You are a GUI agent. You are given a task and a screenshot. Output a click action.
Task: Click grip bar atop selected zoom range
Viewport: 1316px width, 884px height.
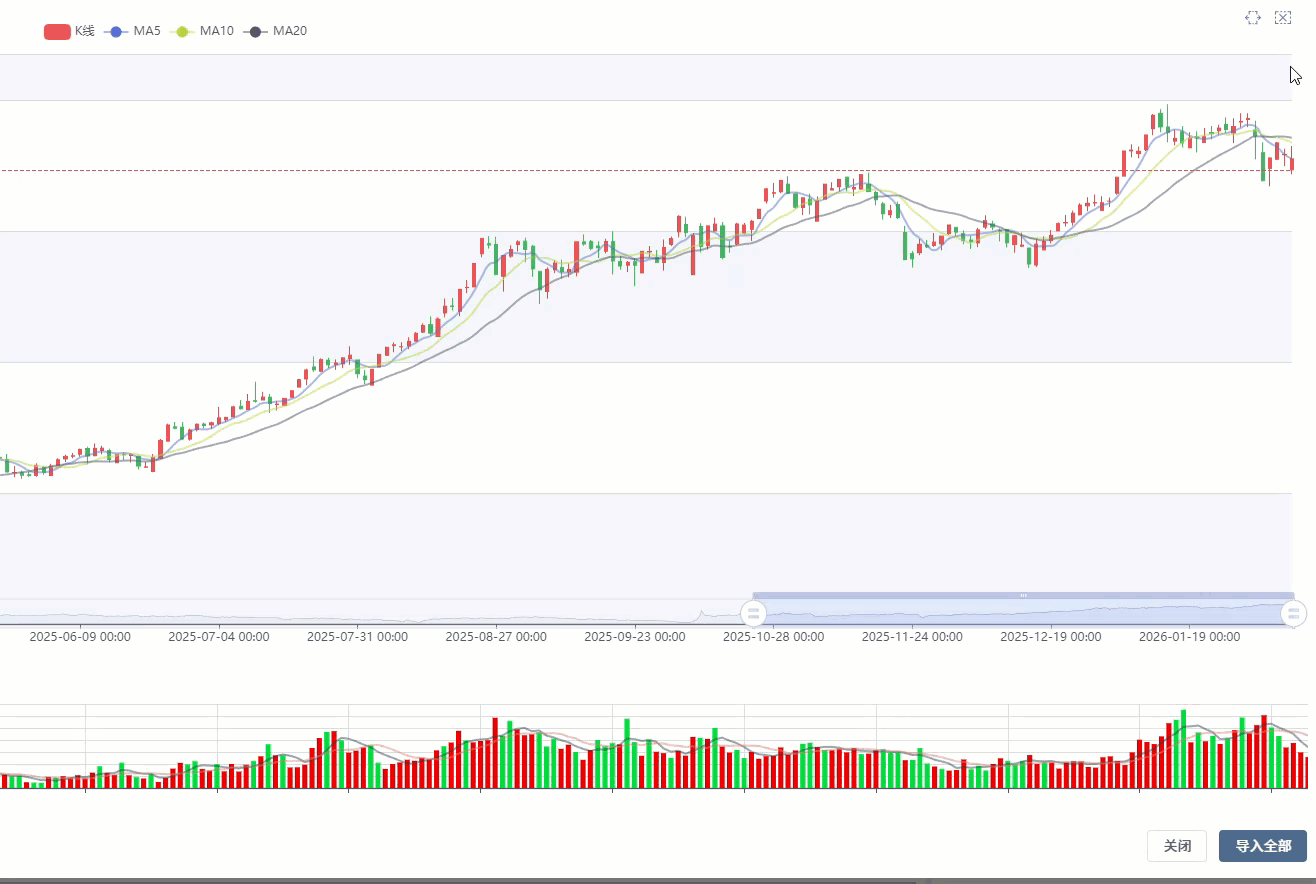pyautogui.click(x=1023, y=595)
